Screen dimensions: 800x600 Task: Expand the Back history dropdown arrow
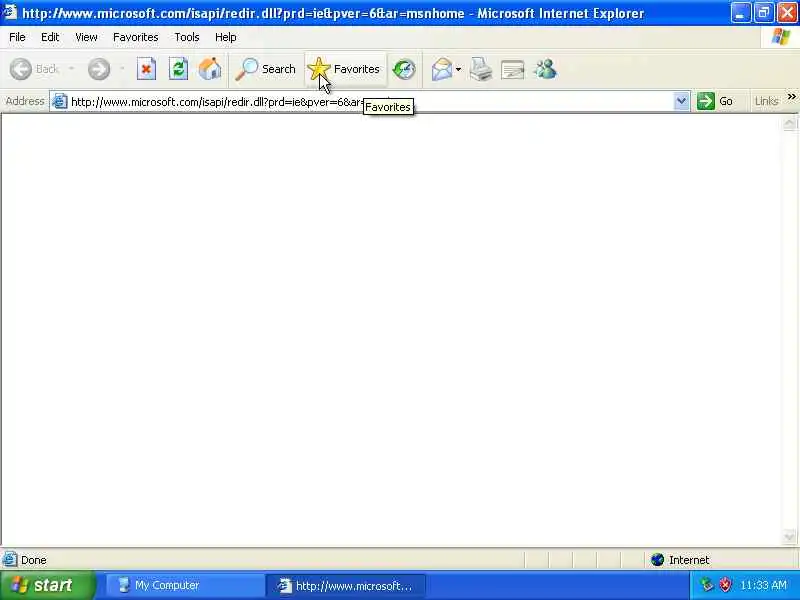(x=71, y=69)
